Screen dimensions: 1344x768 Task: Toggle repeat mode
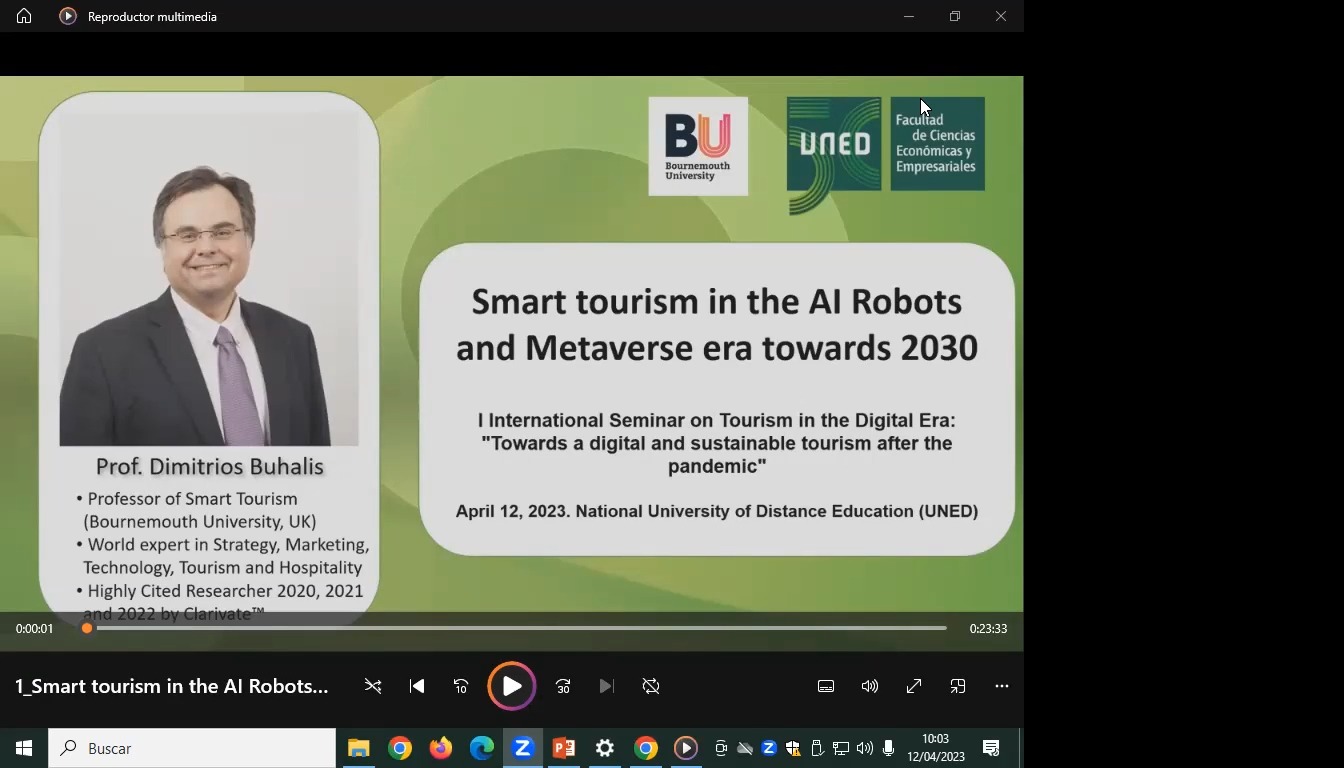[651, 686]
